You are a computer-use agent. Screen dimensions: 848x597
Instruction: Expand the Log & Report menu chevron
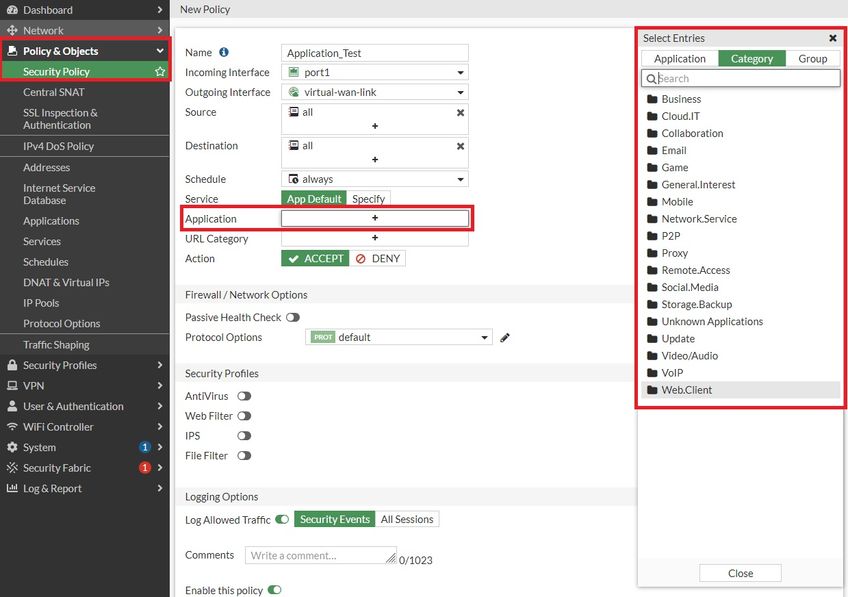tap(160, 488)
